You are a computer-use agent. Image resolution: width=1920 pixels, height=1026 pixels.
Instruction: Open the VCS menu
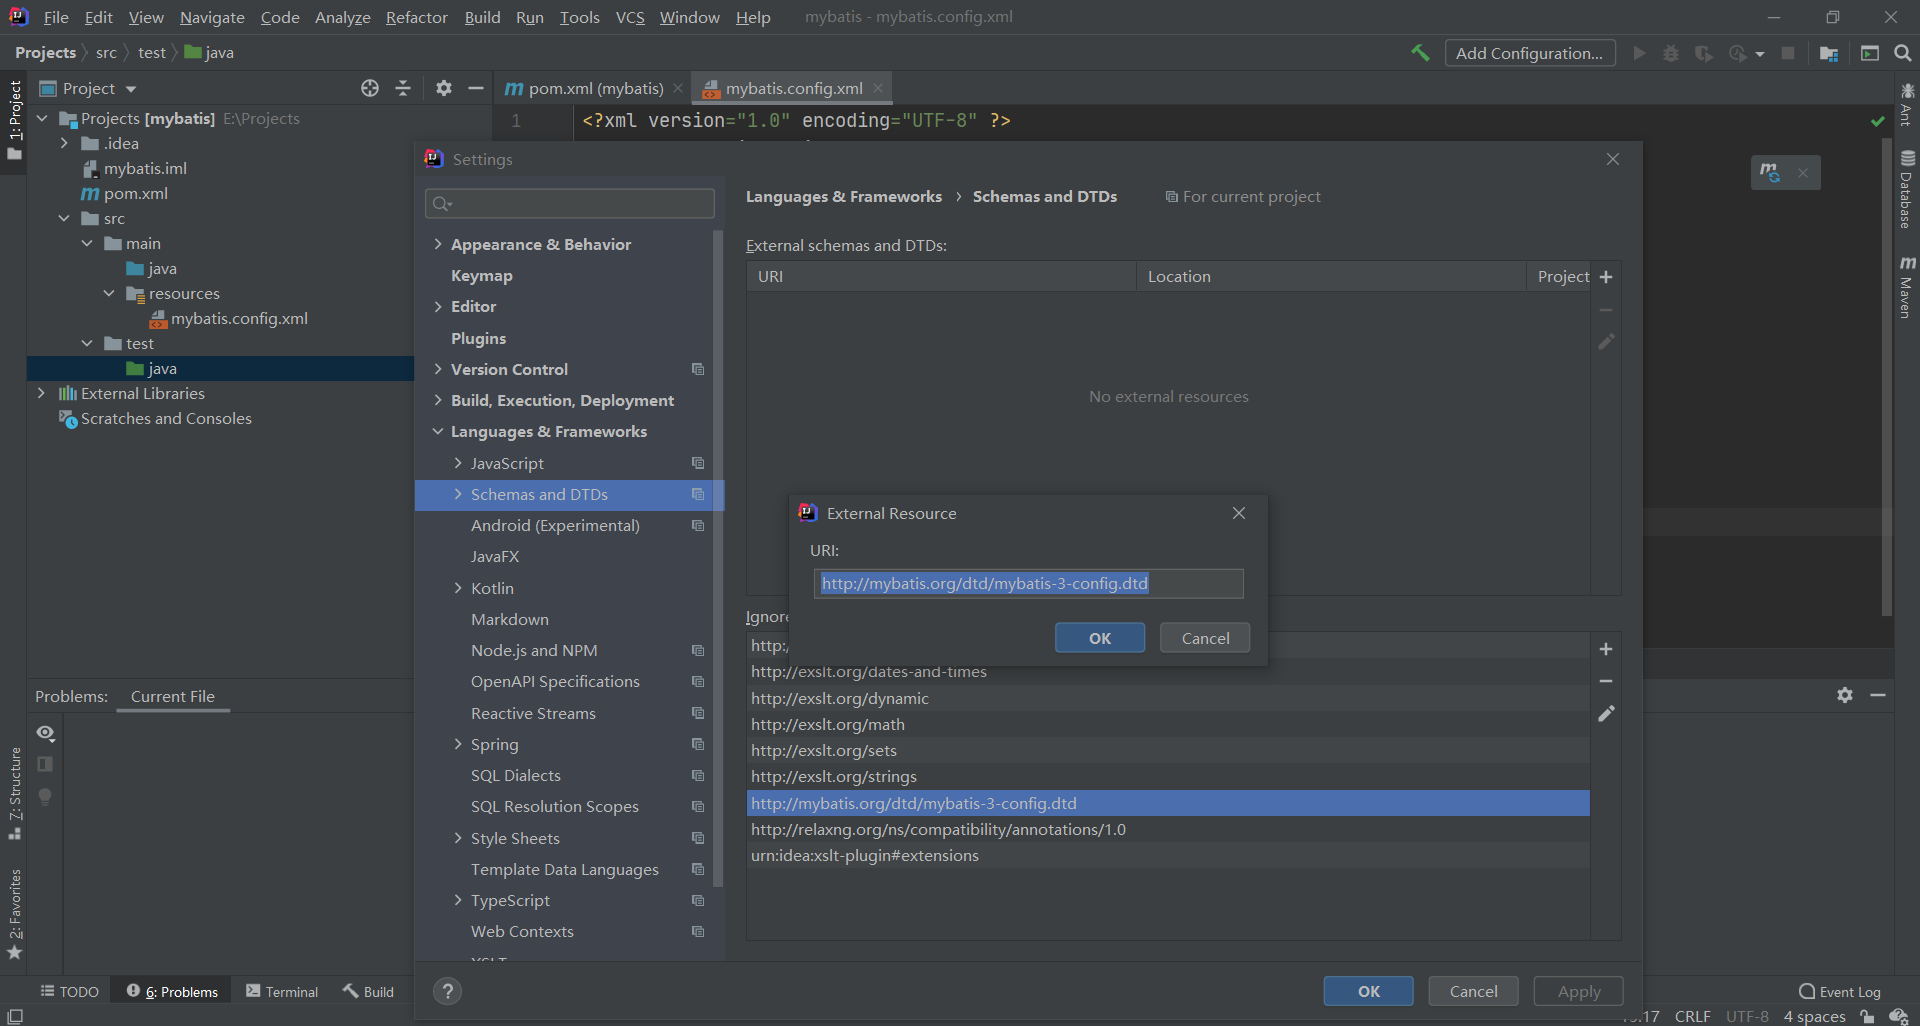[x=630, y=17]
